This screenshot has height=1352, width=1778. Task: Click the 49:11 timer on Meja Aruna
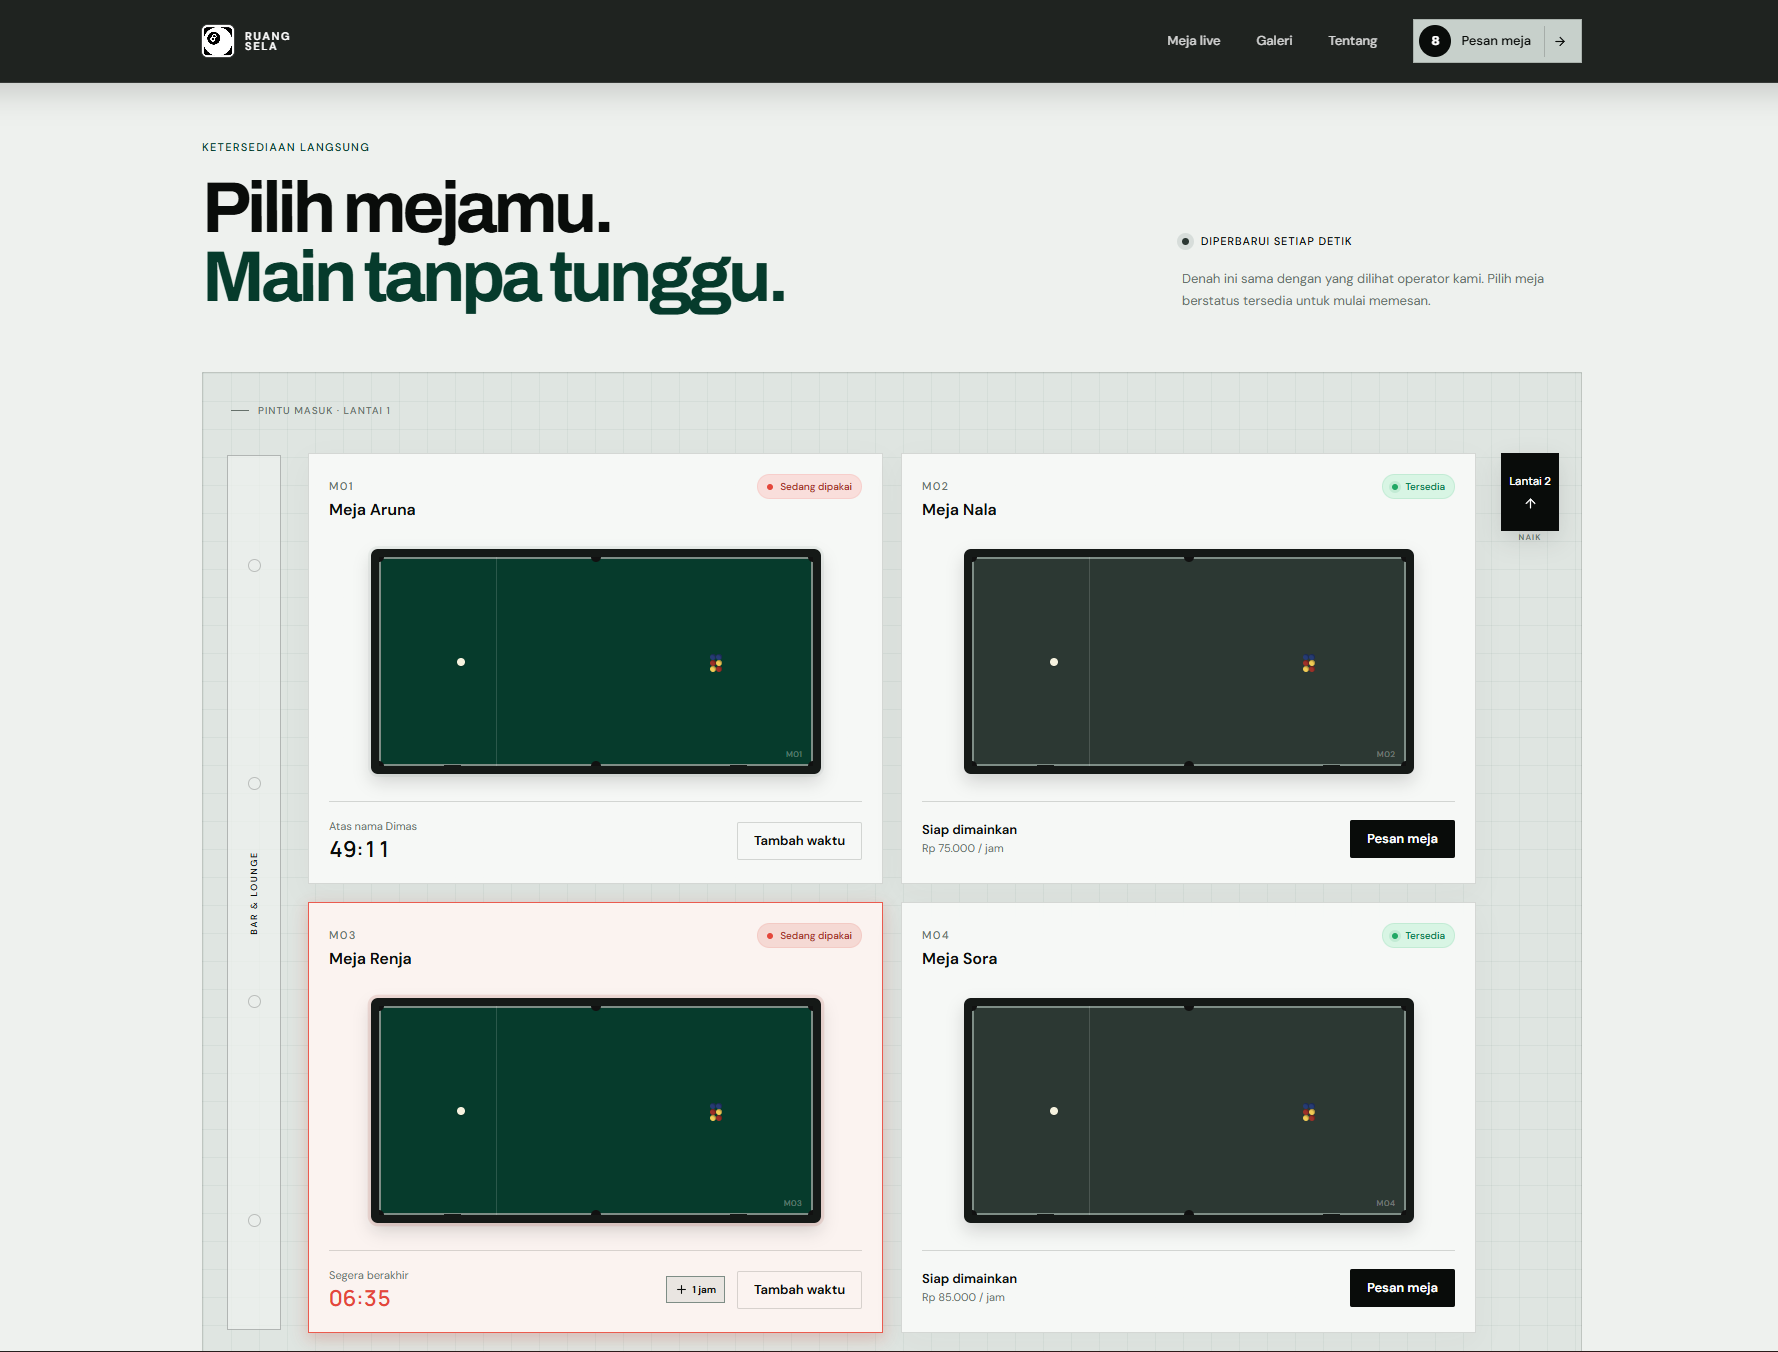[x=359, y=850]
